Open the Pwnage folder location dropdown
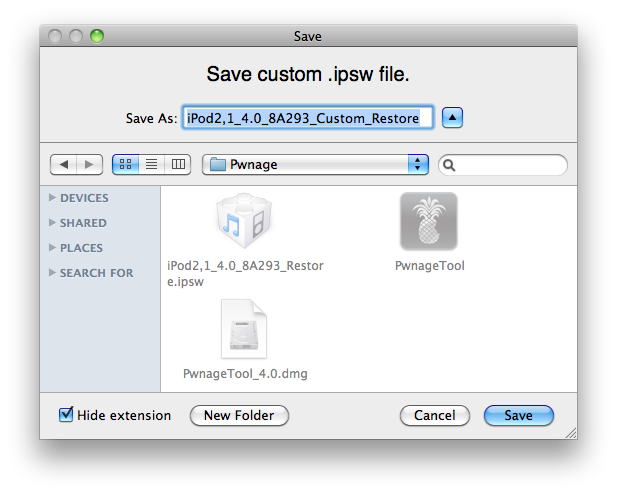The height and width of the screenshot is (494, 617). coord(315,164)
